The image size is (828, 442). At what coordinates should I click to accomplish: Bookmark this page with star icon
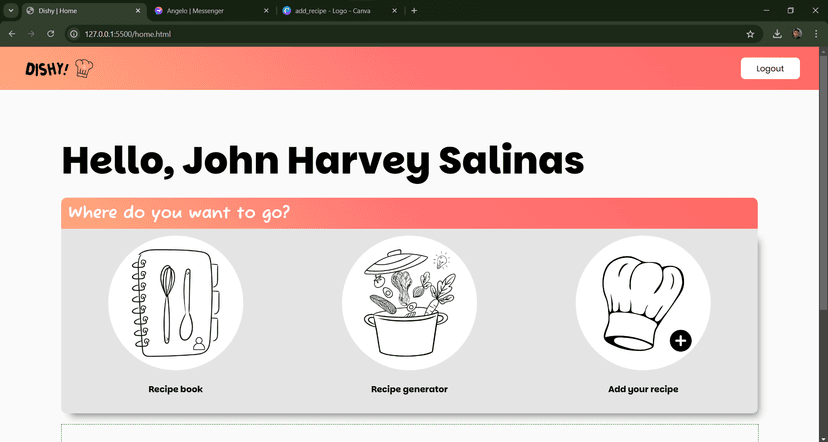pos(750,33)
